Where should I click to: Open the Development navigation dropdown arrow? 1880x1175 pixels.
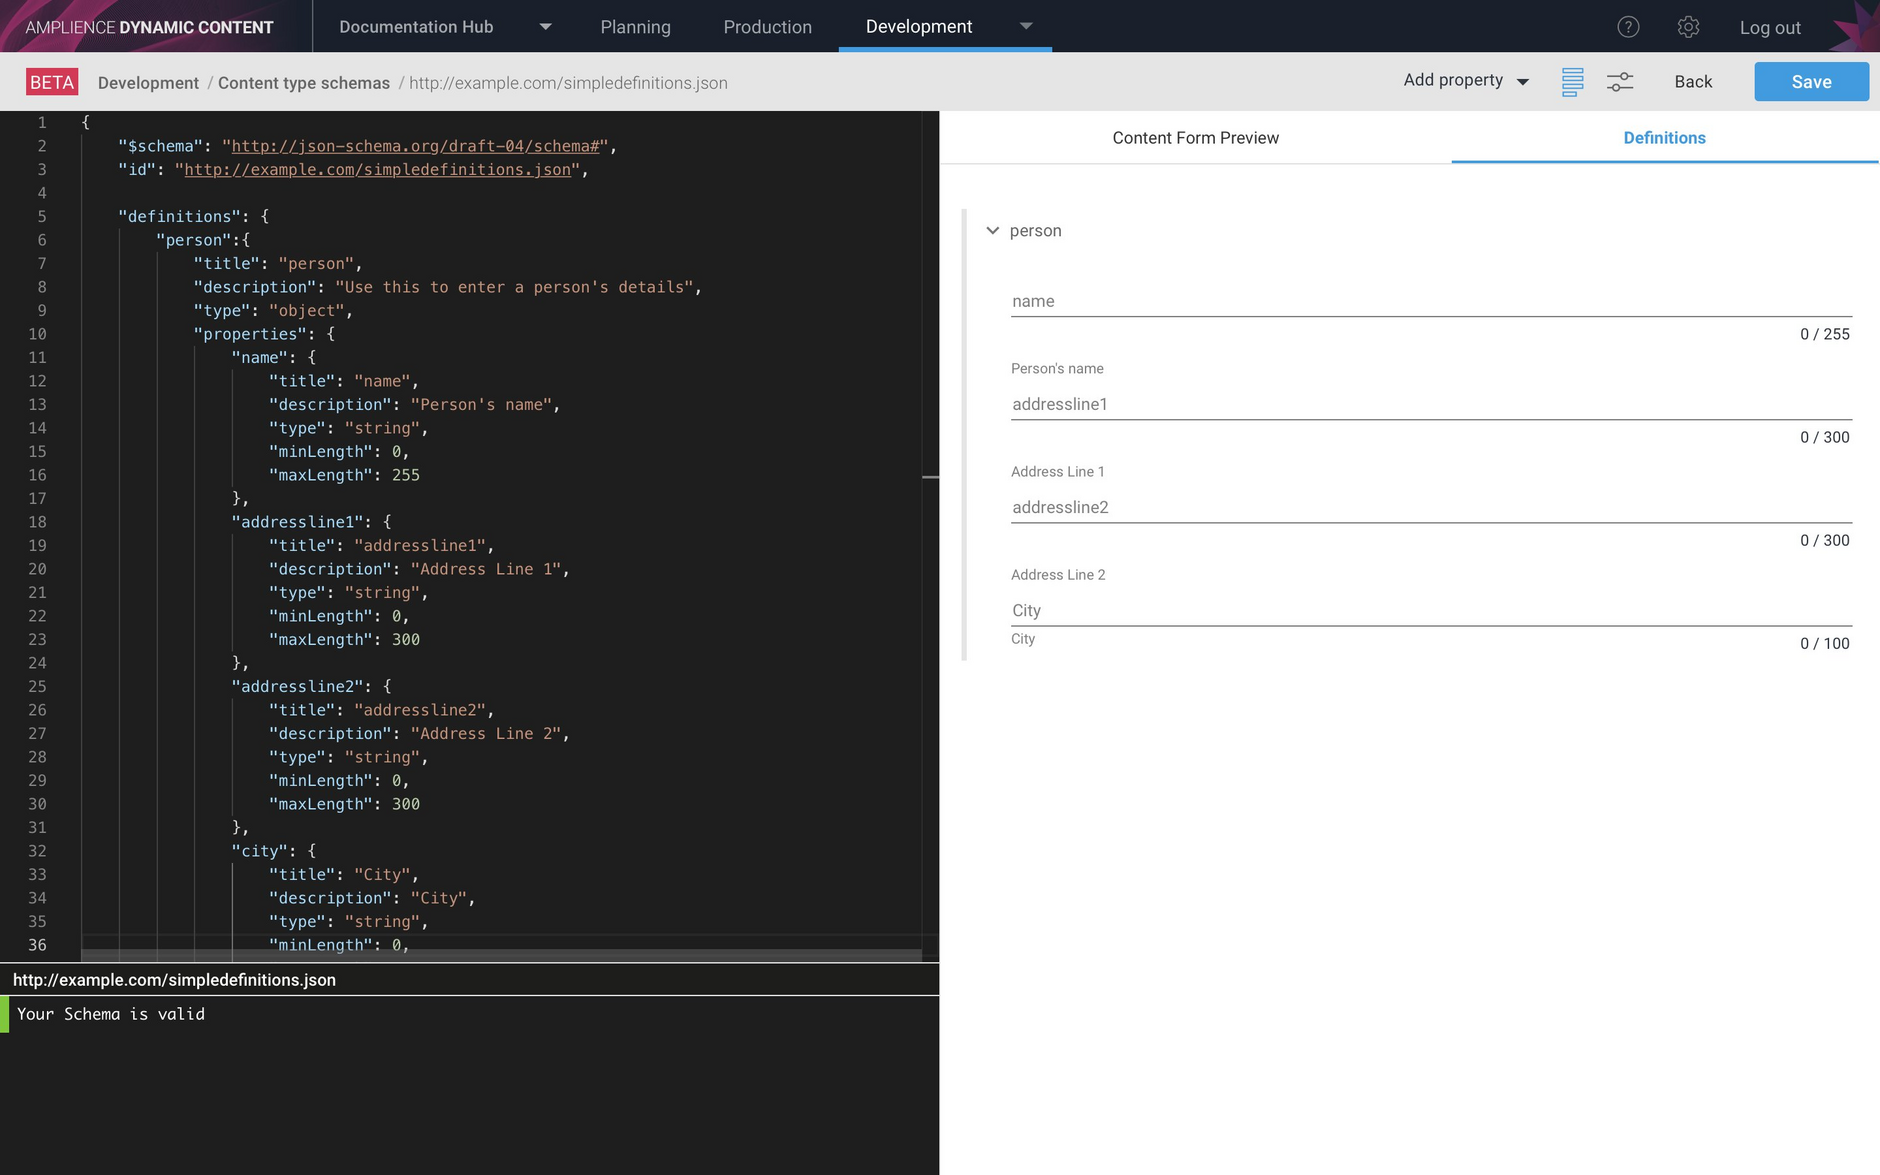[x=1028, y=26]
